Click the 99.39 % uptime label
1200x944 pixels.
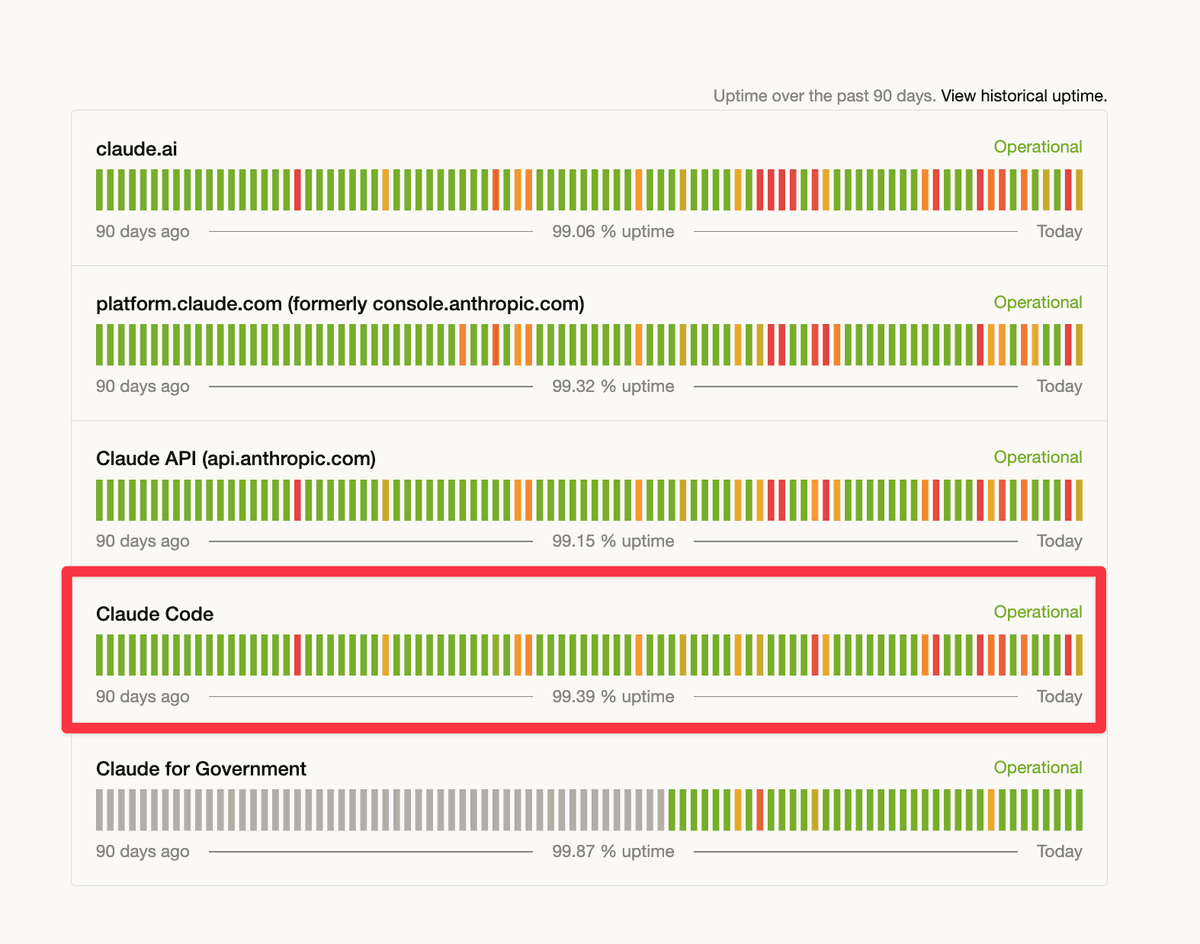click(613, 696)
